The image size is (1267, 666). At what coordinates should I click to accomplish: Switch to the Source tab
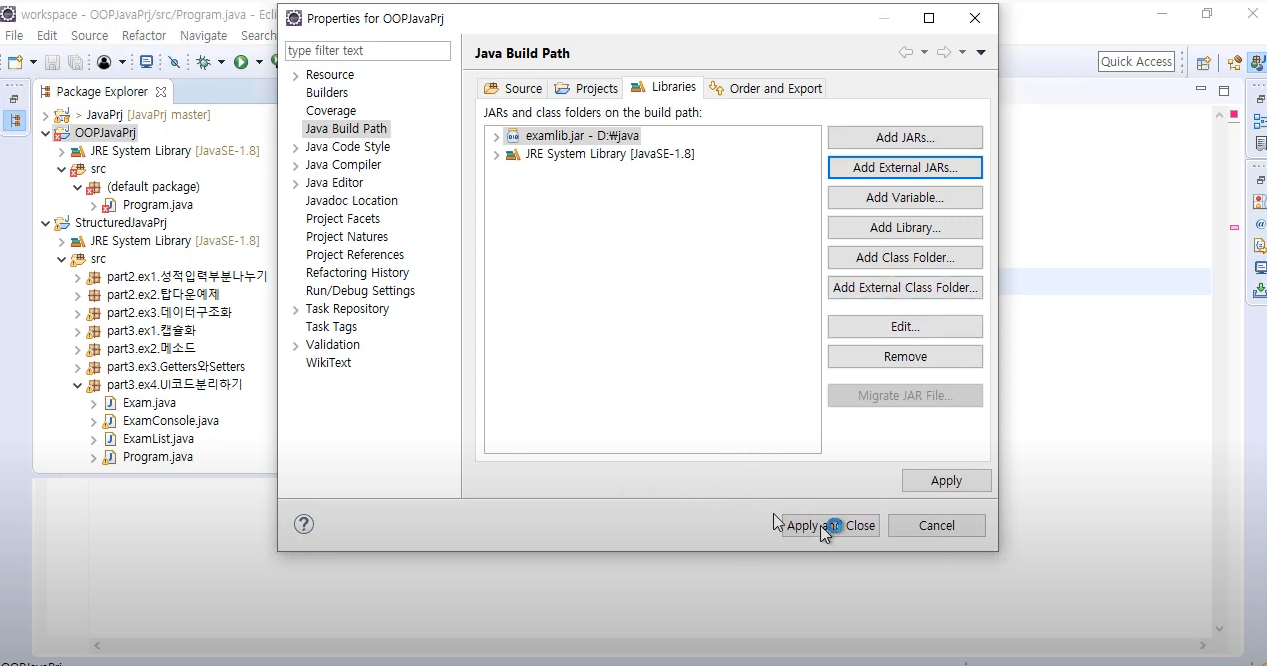coord(512,88)
